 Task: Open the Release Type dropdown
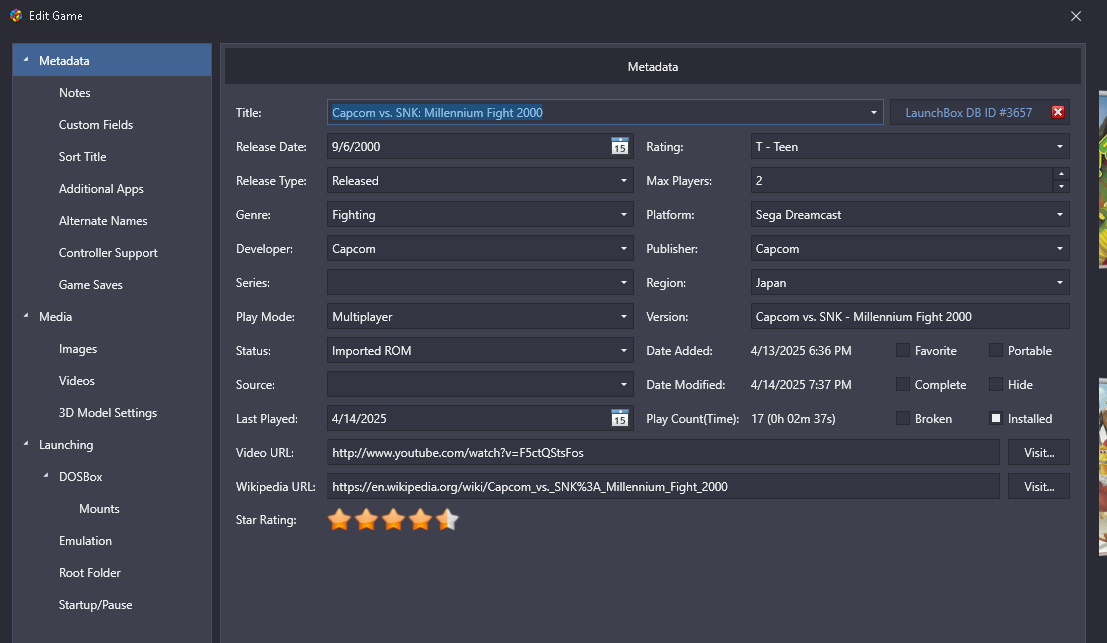(x=480, y=181)
